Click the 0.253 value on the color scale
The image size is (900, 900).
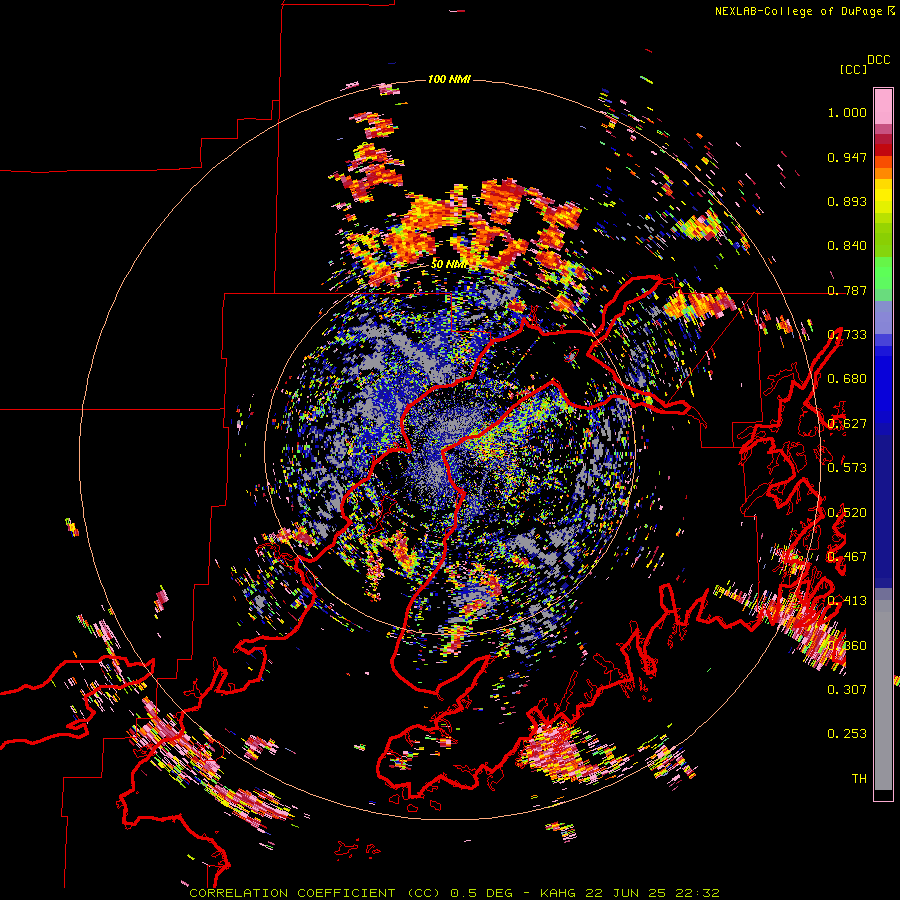point(847,734)
